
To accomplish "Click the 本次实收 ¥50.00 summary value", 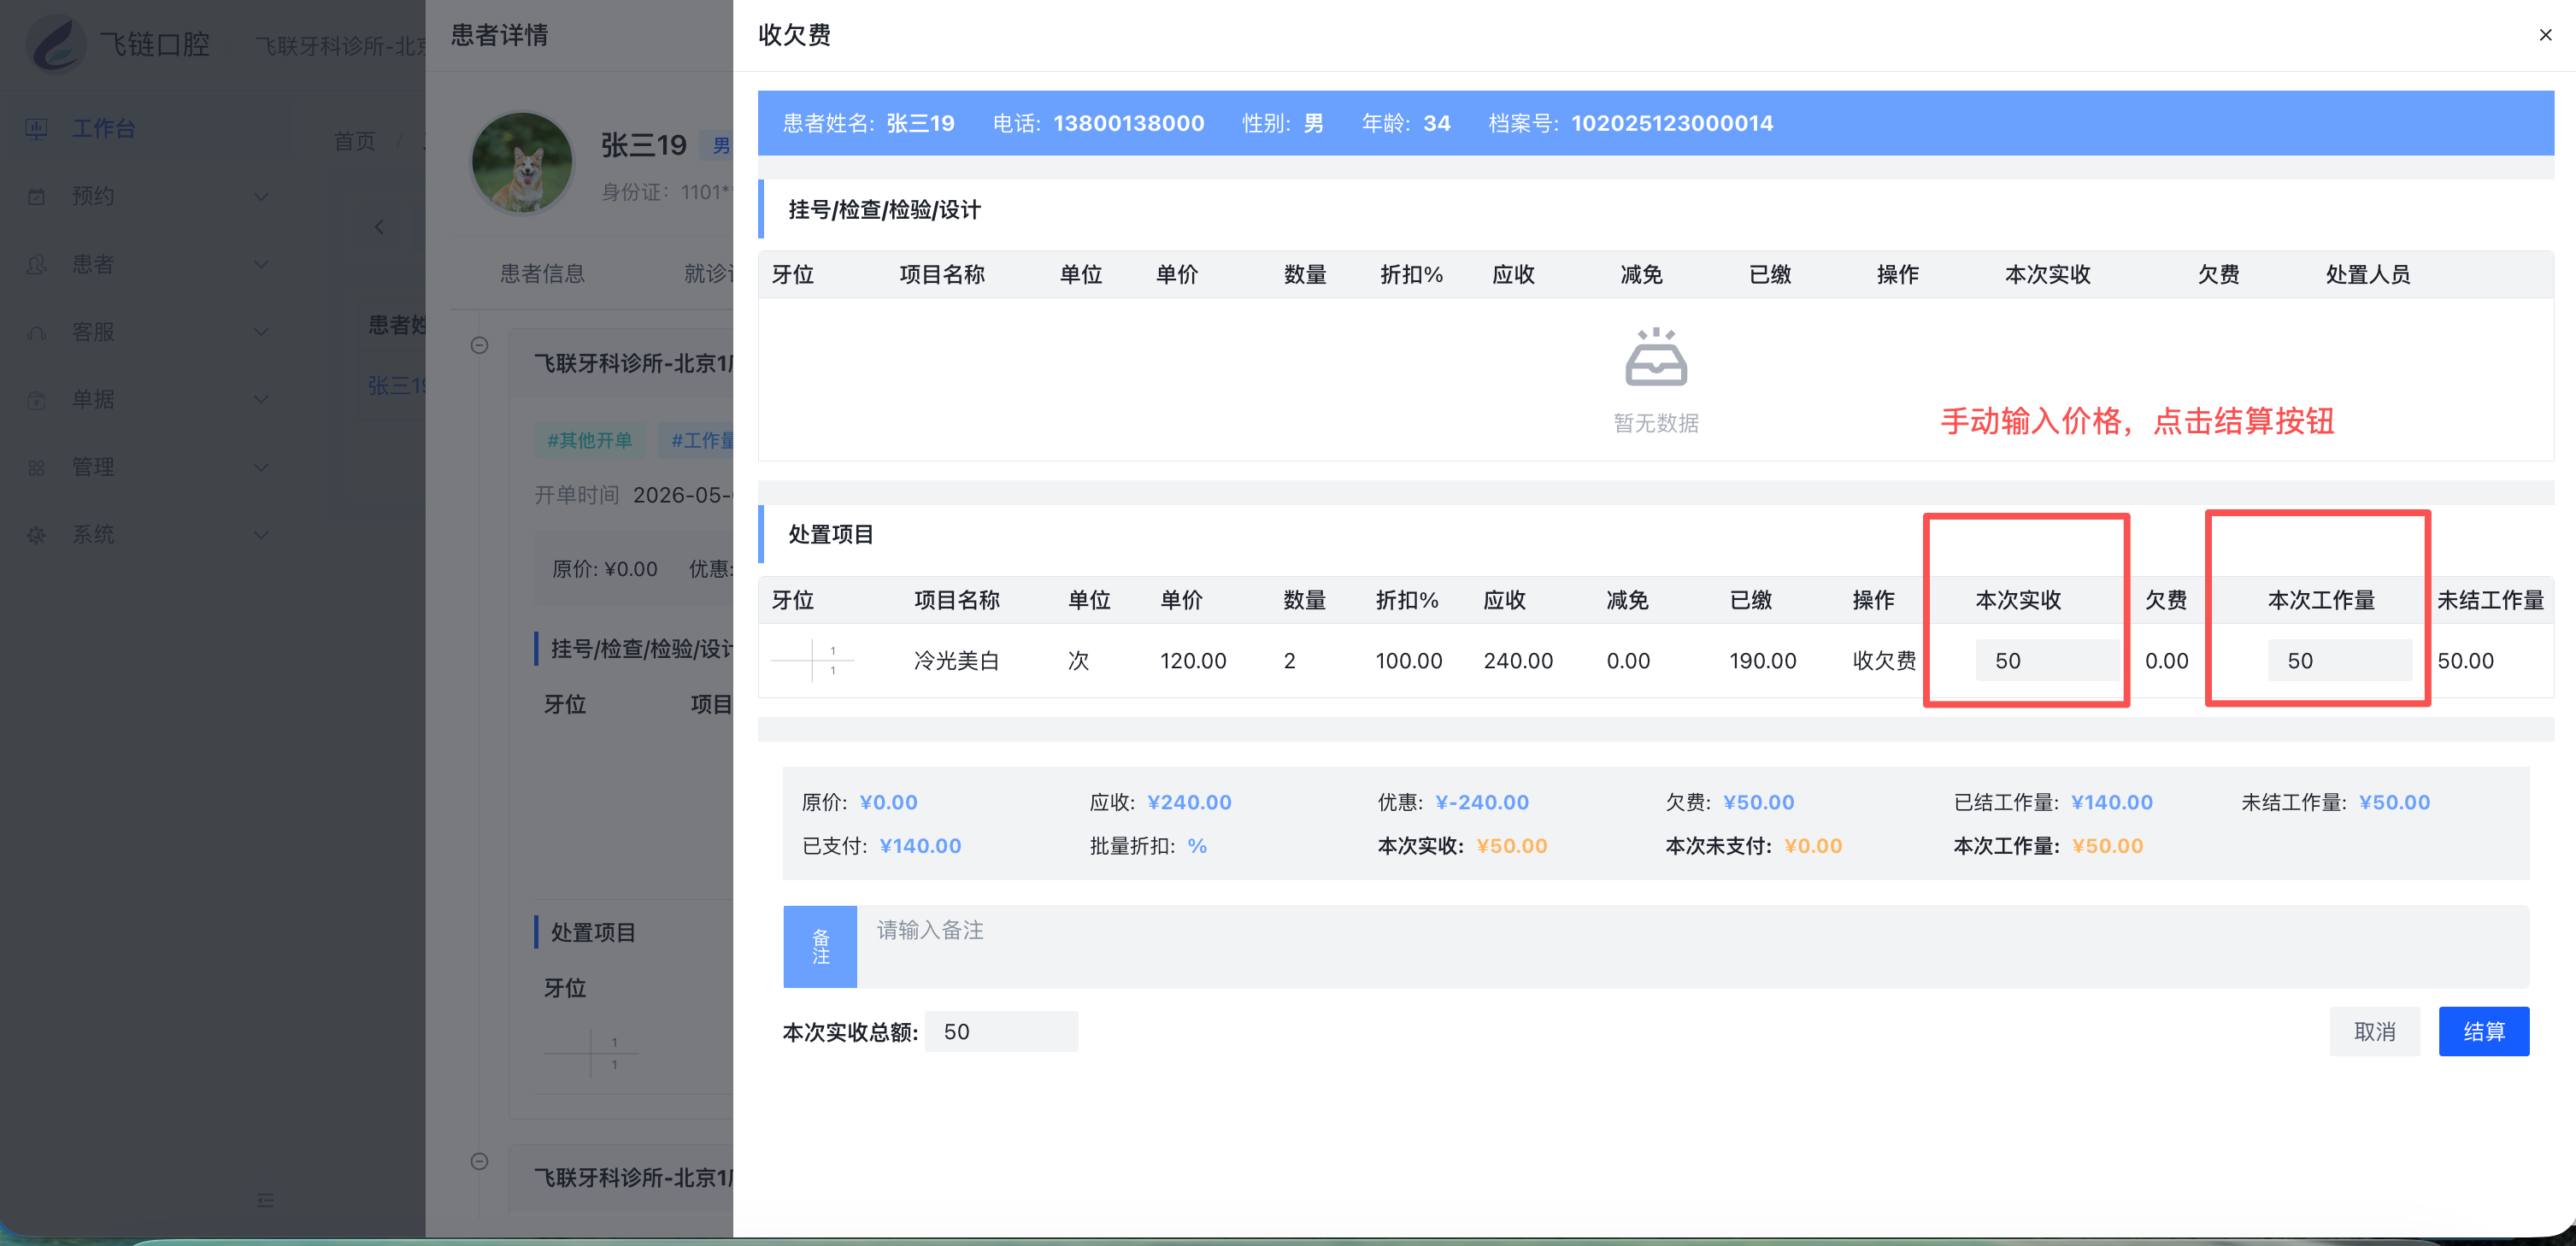I will pos(1512,846).
